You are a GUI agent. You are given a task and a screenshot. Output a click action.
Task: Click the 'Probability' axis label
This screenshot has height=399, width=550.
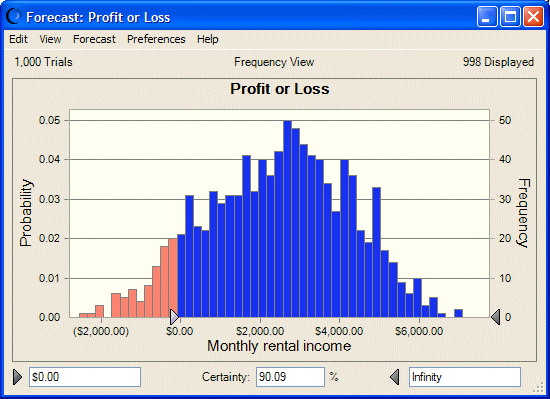(x=26, y=213)
